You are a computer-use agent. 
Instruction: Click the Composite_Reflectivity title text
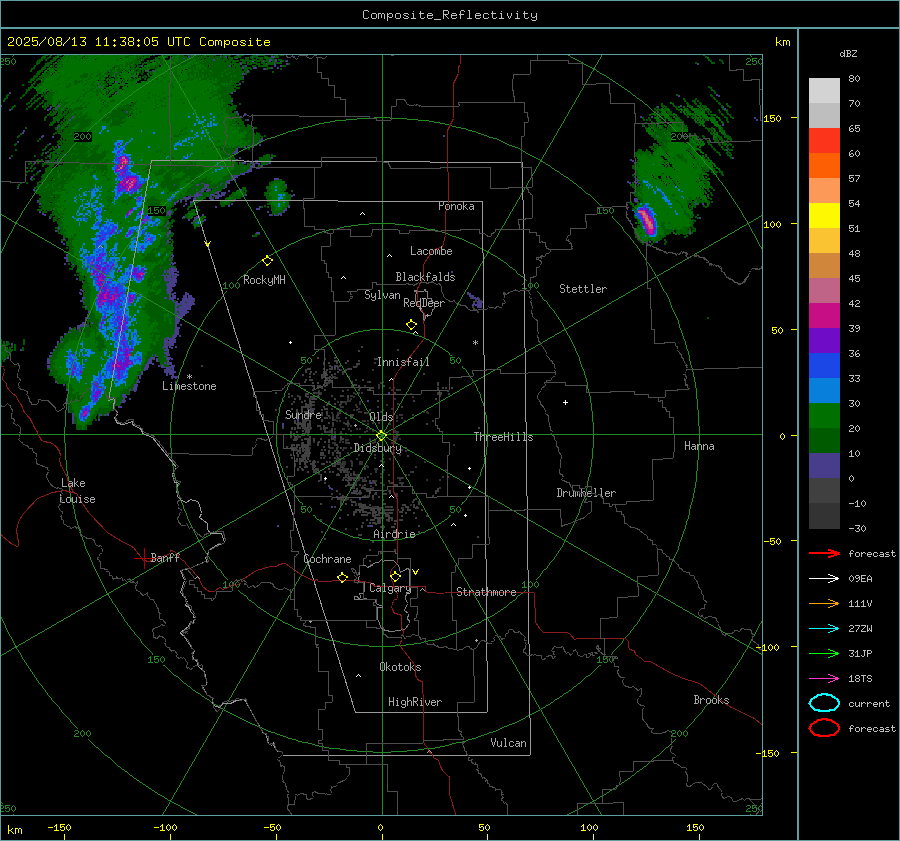(450, 15)
